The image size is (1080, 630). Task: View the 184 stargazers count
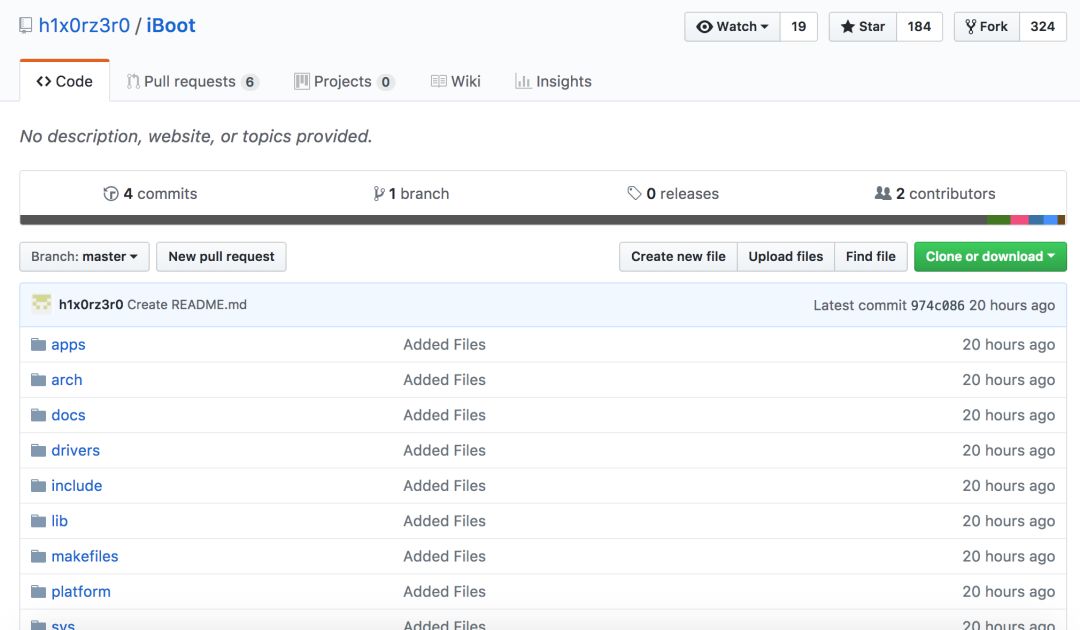click(919, 27)
